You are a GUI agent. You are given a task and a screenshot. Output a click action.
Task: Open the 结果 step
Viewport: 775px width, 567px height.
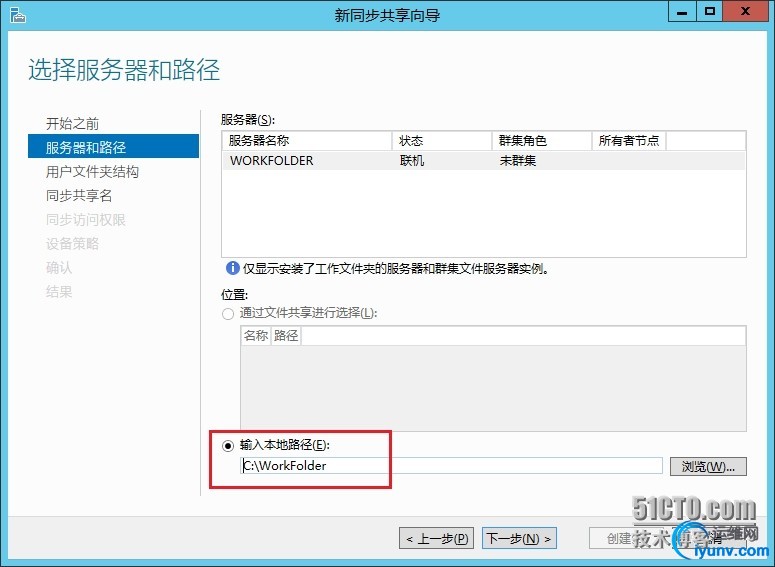tap(59, 292)
